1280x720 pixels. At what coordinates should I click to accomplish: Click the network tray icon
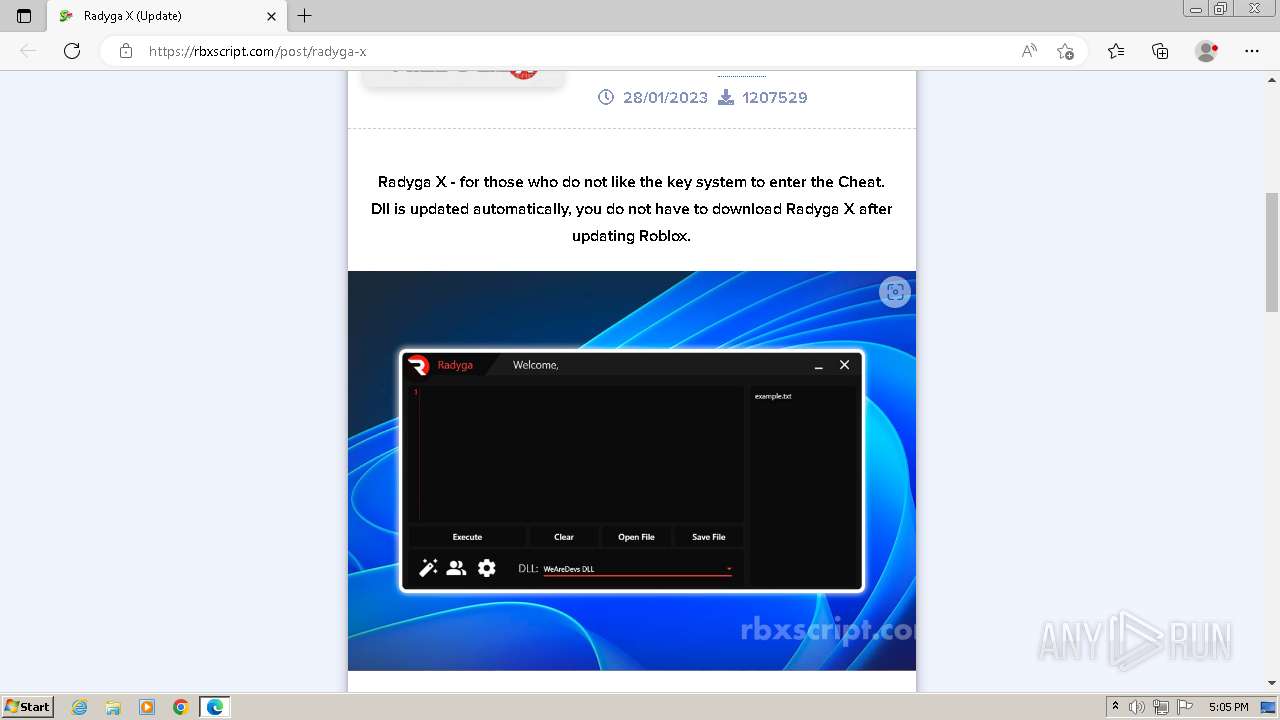tap(1160, 707)
